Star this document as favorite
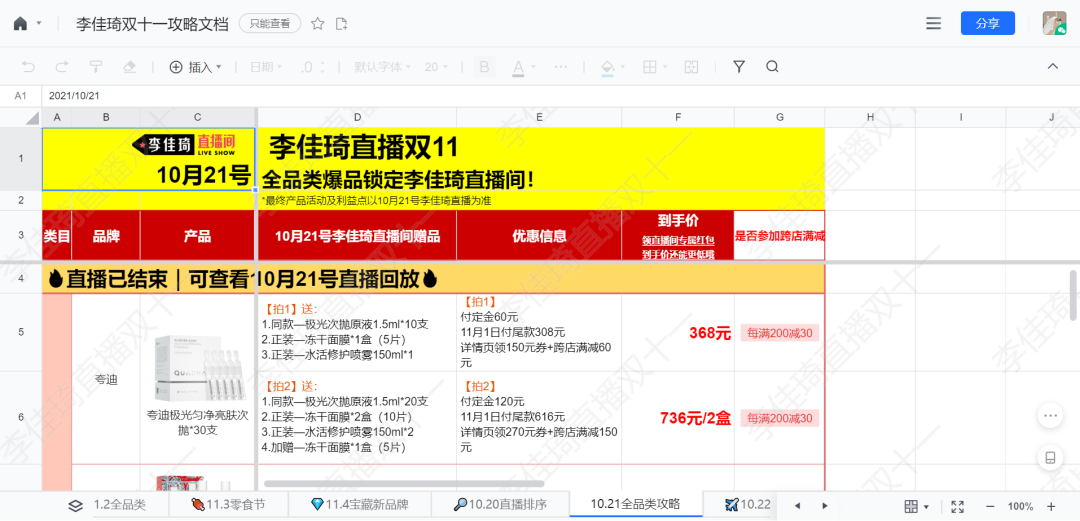Screen dimensions: 1080x521 [x=318, y=23]
